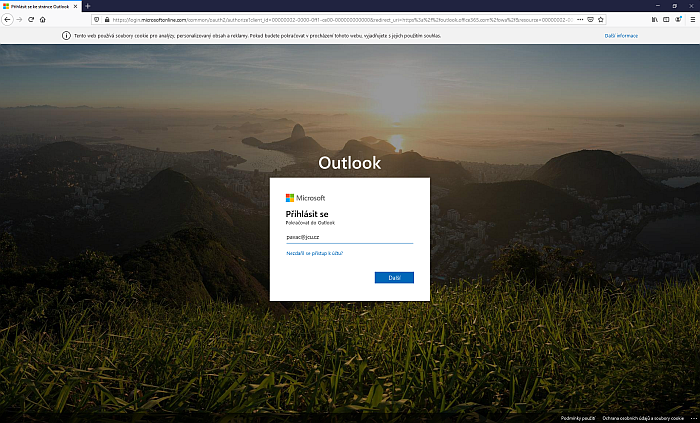700x423 pixels.
Task: Click the blue Další button
Action: pyautogui.click(x=394, y=278)
